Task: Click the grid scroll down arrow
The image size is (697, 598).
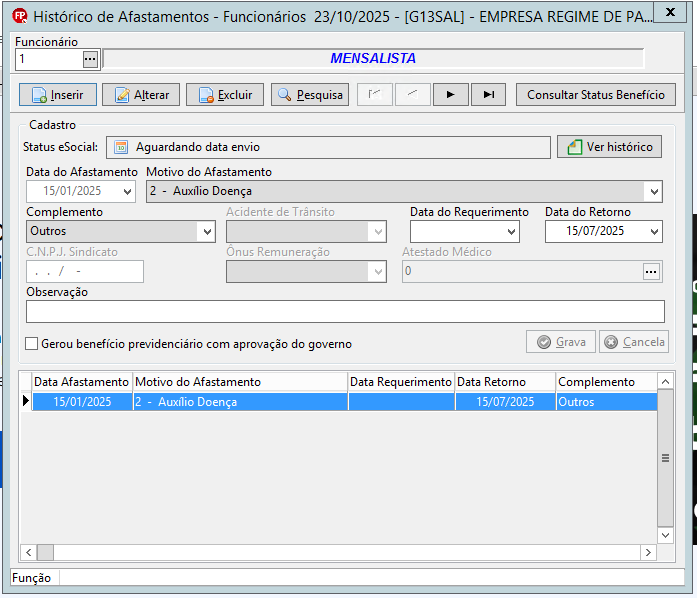Action: click(665, 535)
